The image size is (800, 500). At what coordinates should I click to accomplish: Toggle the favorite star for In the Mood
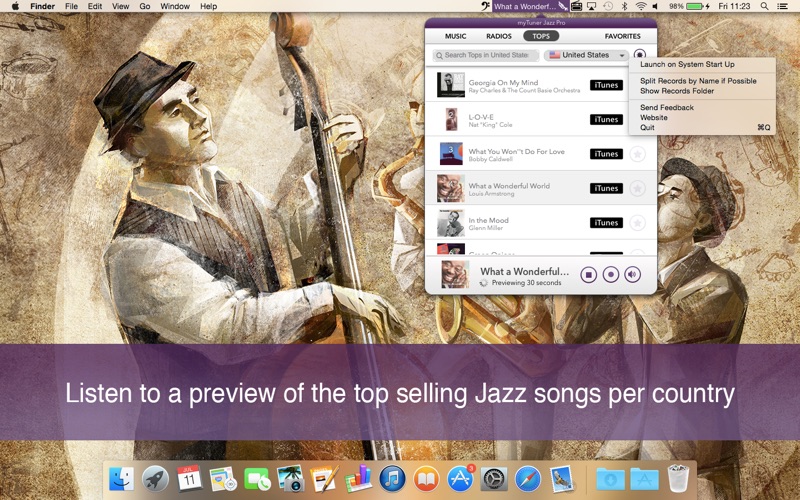pyautogui.click(x=637, y=222)
